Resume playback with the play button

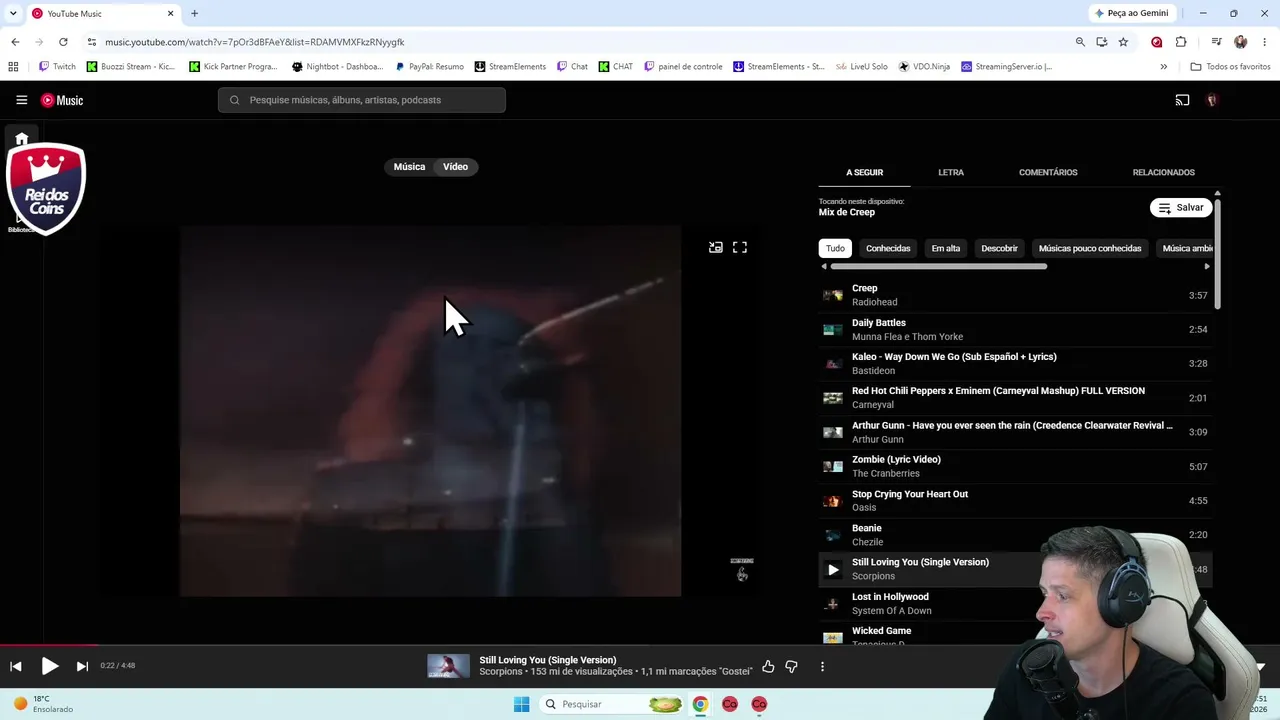[49, 666]
